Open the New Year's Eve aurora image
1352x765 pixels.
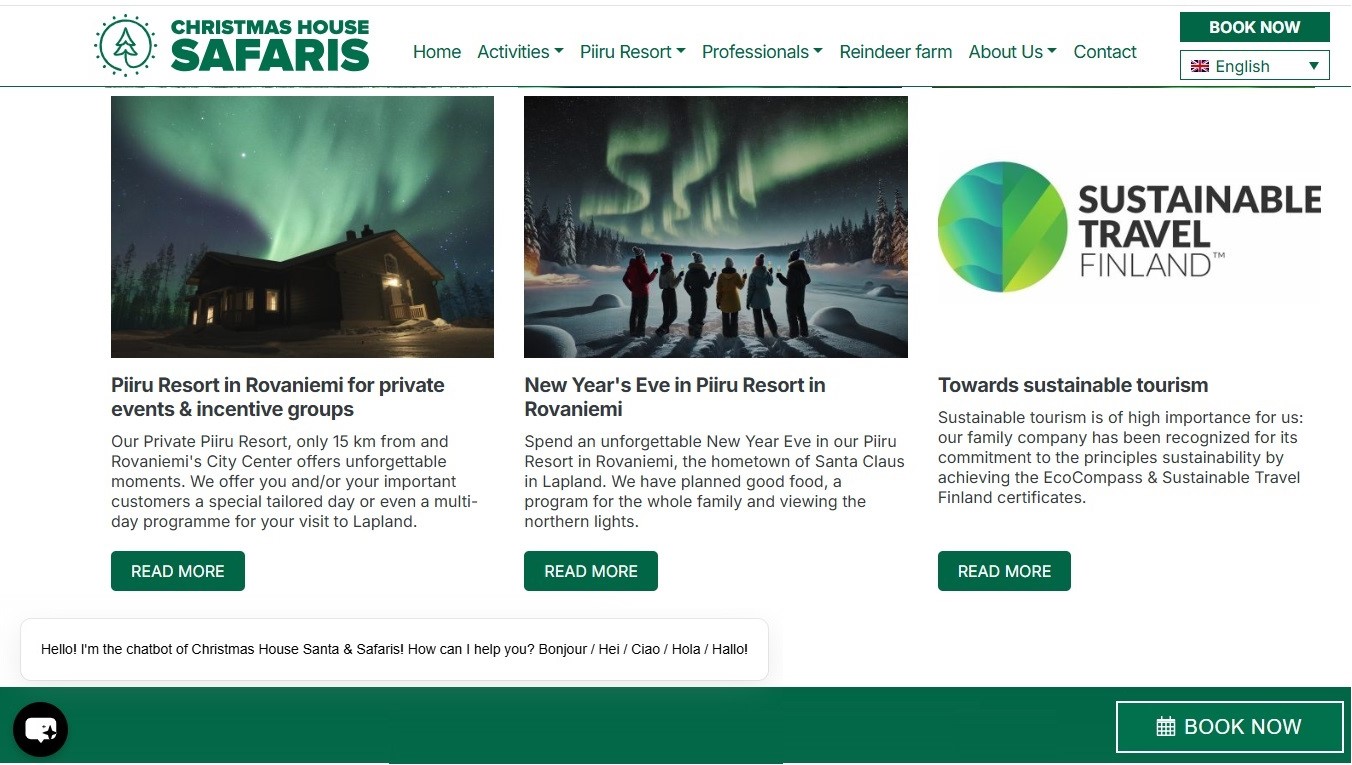pos(716,227)
